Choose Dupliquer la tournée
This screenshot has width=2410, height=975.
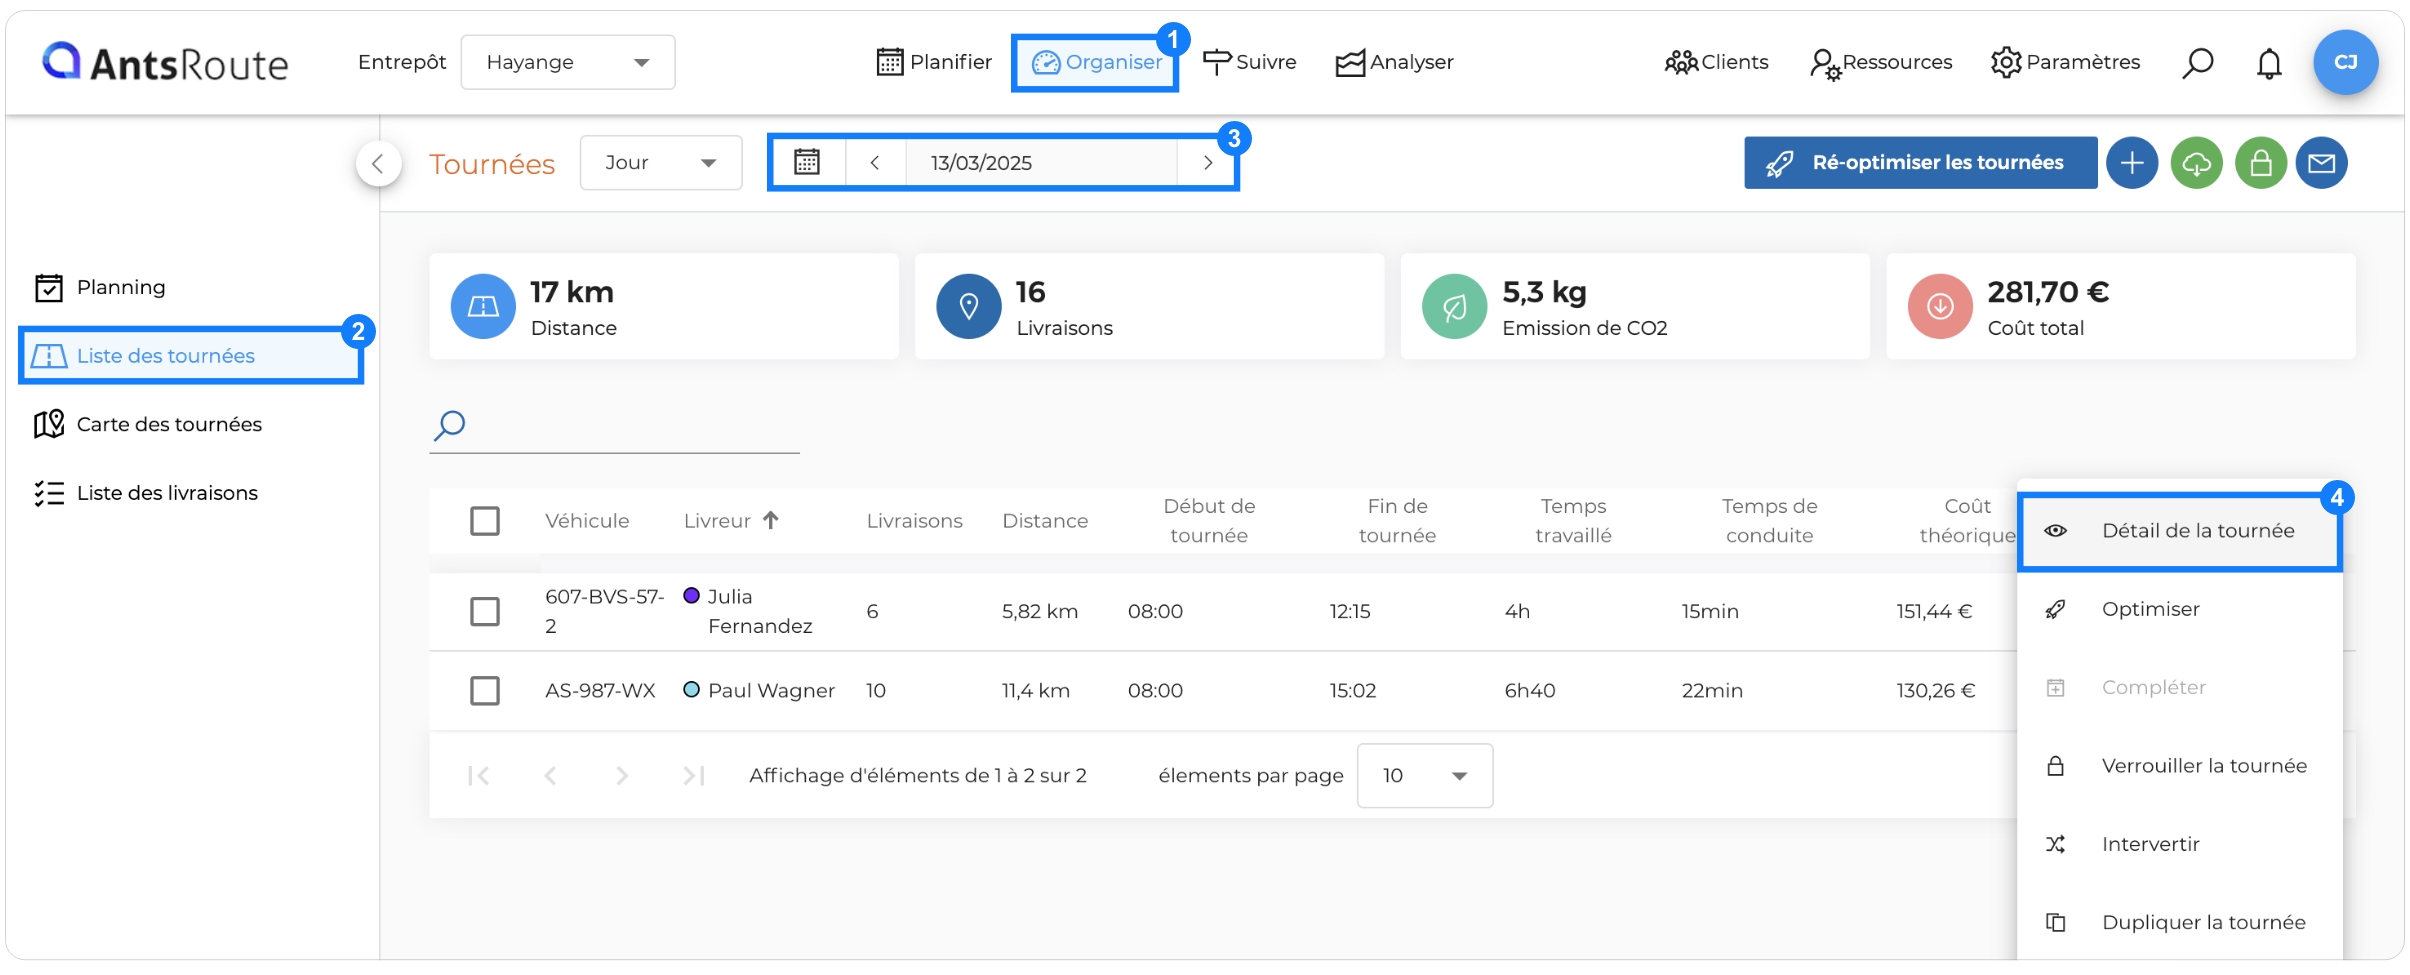point(2180,922)
